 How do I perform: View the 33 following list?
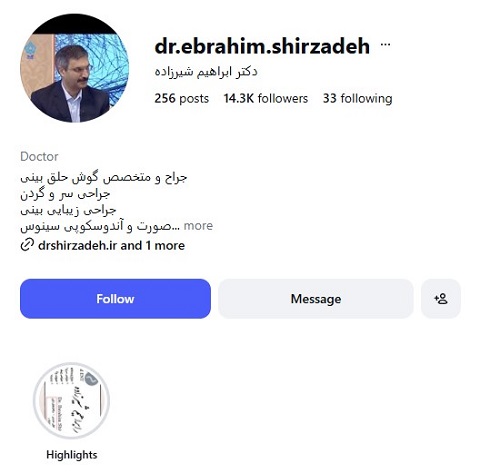point(357,98)
